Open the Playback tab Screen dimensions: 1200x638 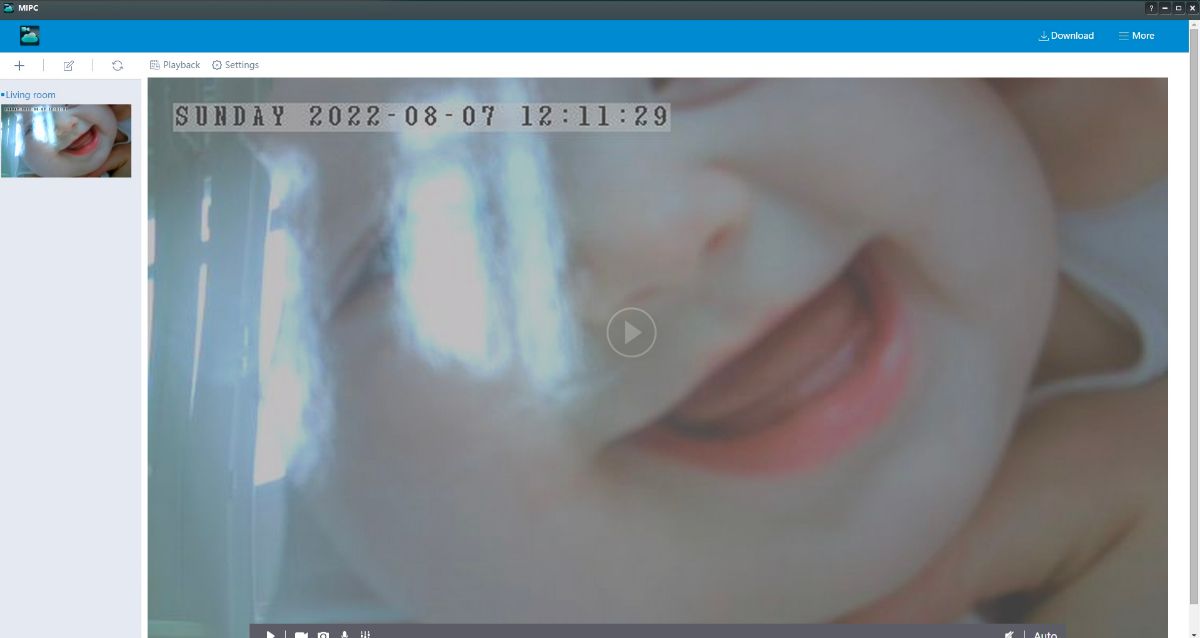[x=175, y=65]
